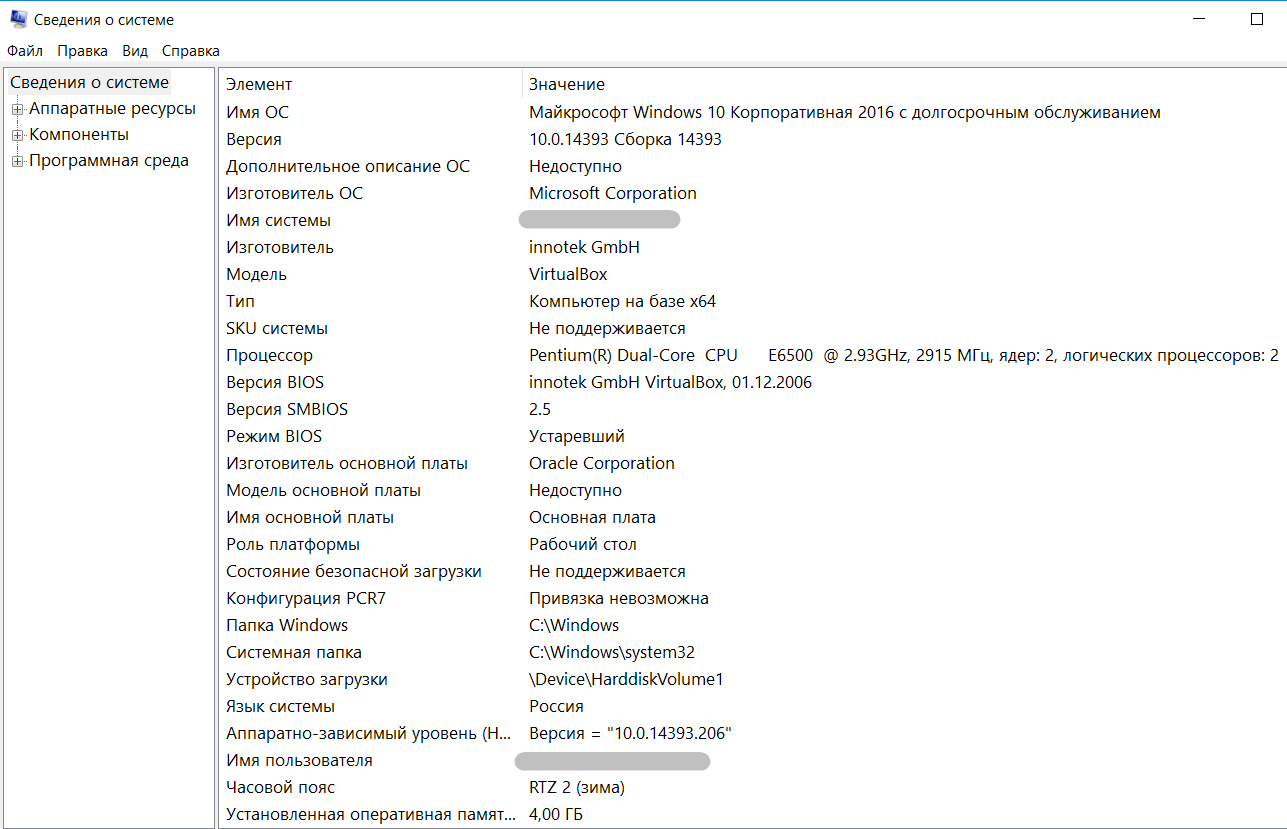Screen dimensions: 1287x829
Task: Click the 2.5 SMBIOS value
Action: click(x=540, y=409)
